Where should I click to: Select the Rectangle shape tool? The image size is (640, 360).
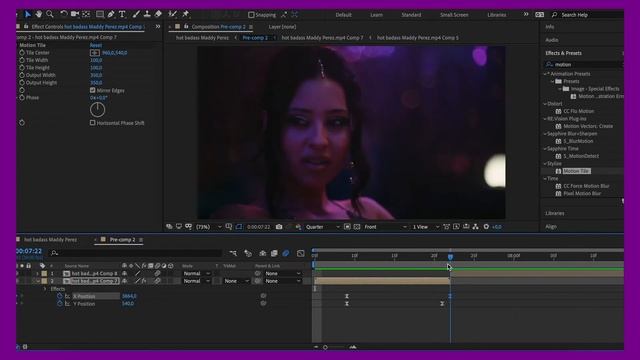point(100,14)
